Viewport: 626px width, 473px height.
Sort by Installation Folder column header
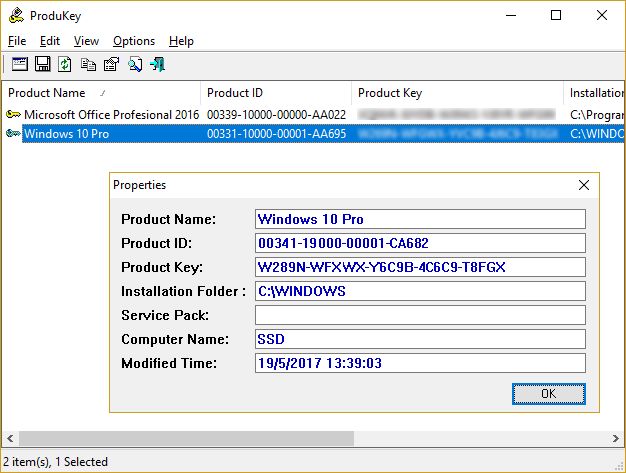click(594, 93)
